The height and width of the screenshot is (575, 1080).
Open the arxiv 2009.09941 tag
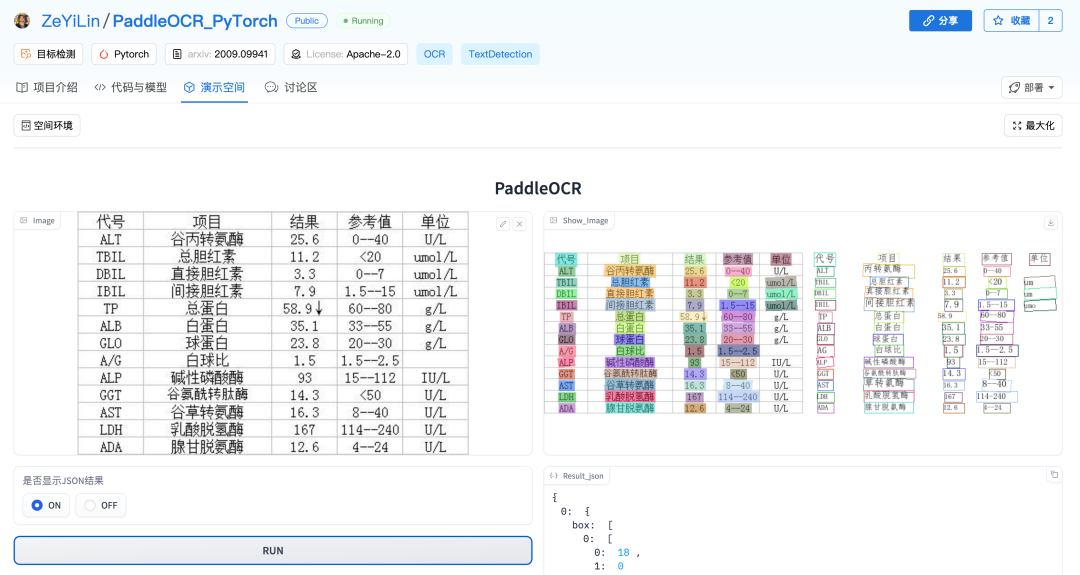pos(220,54)
